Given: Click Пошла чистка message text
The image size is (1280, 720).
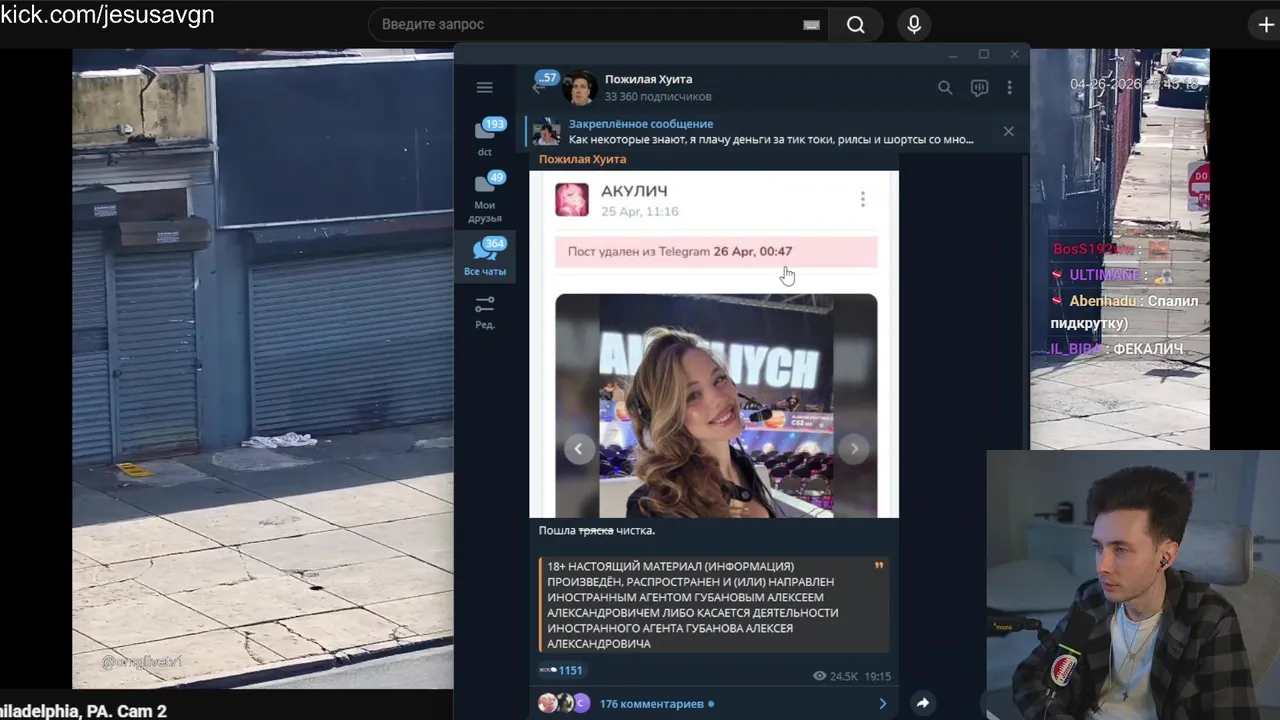Looking at the screenshot, I should click(x=597, y=531).
